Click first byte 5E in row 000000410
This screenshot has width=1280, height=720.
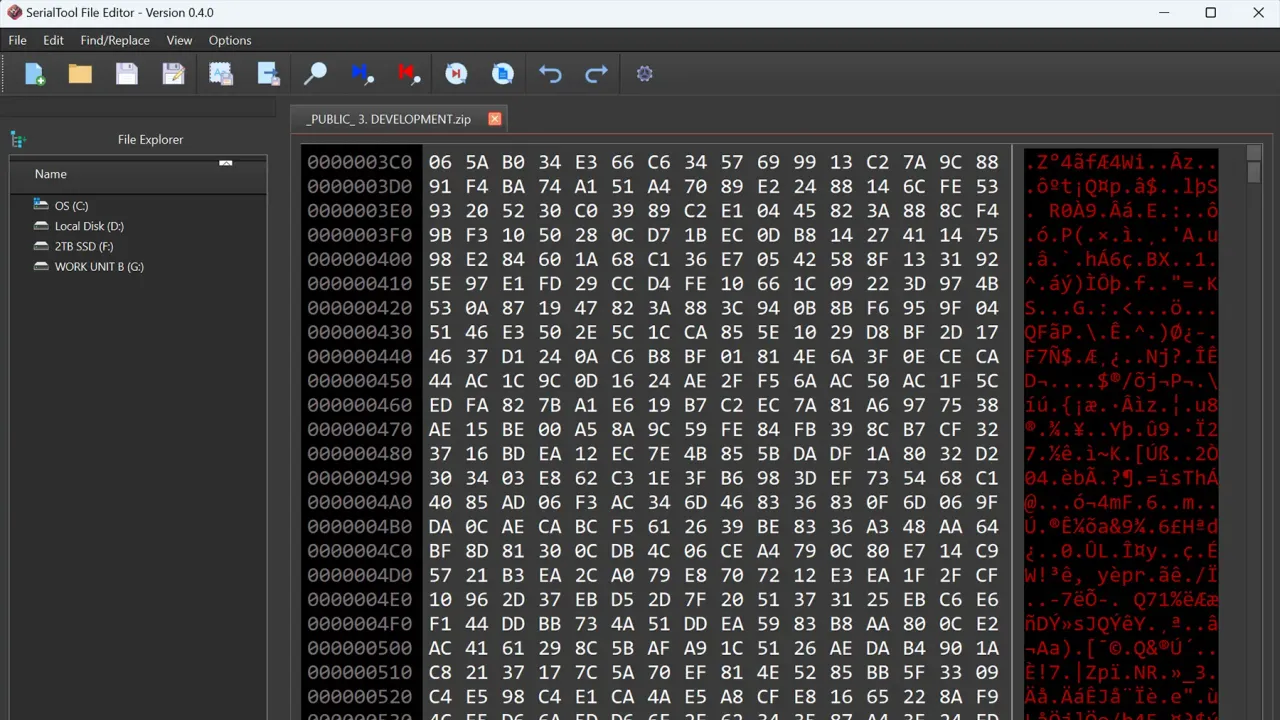(440, 284)
